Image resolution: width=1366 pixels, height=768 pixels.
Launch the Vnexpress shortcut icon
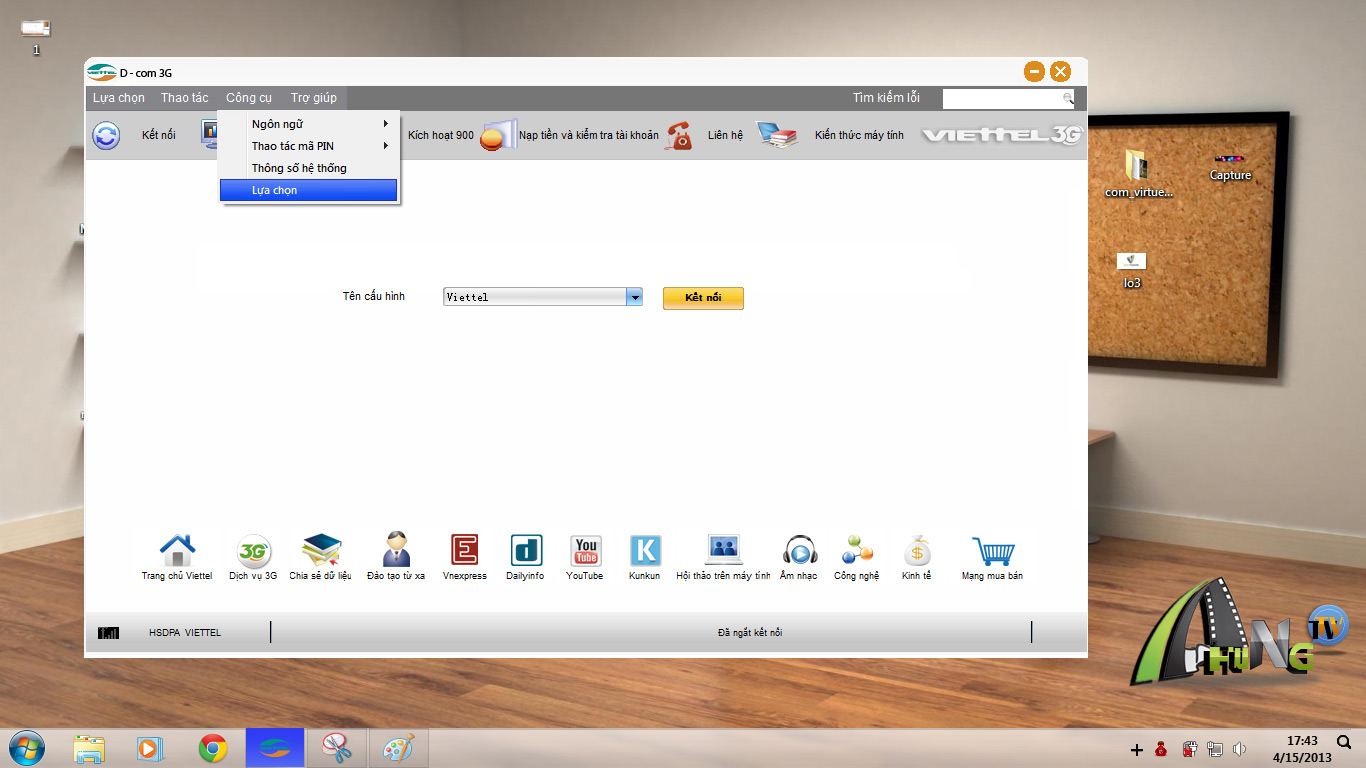tap(464, 550)
